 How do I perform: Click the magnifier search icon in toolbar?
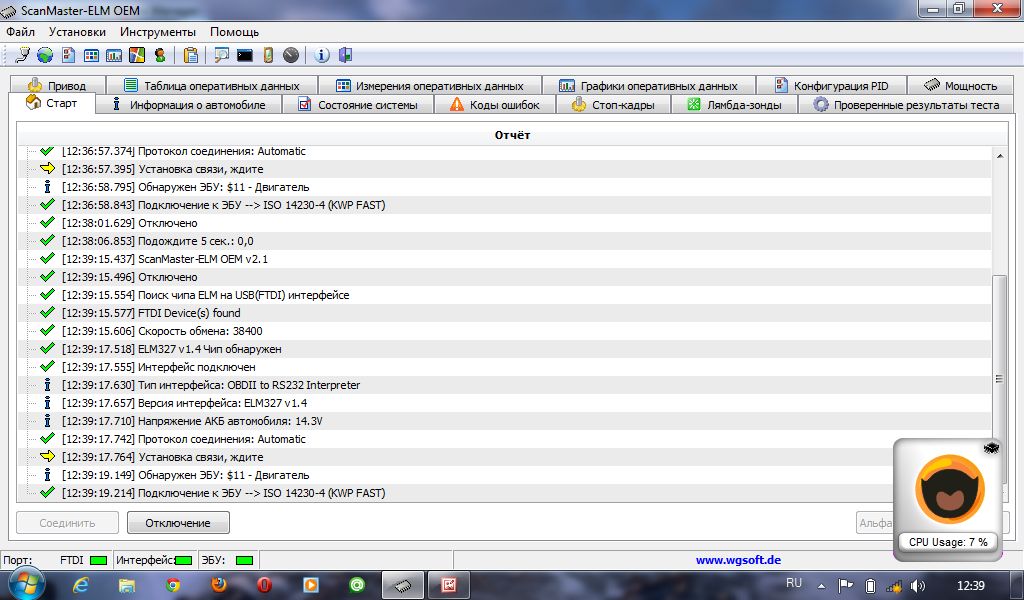(221, 55)
